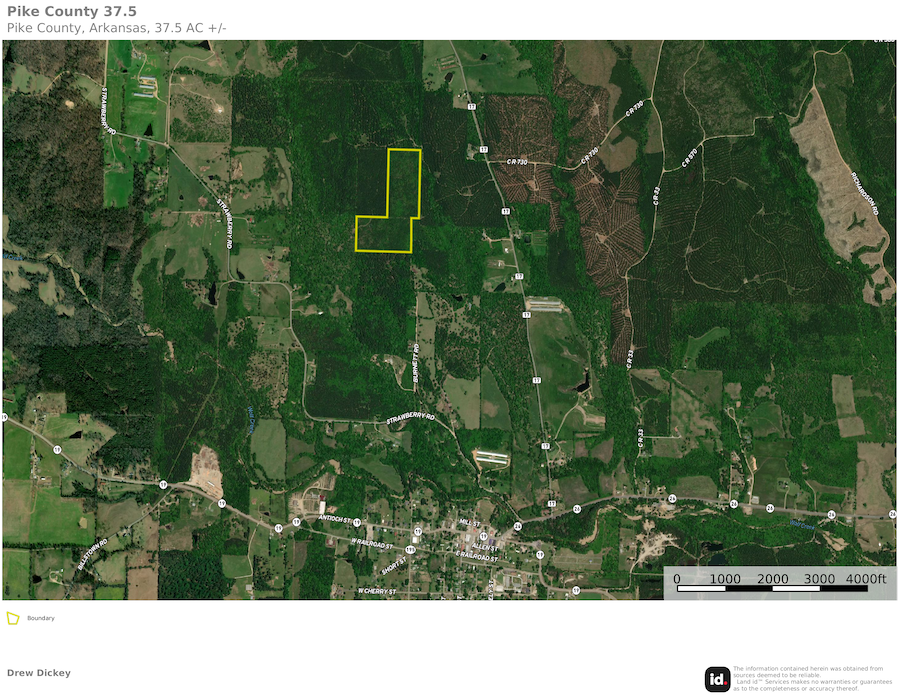Click the W Cherry St street label
The image size is (900, 696).
click(377, 591)
